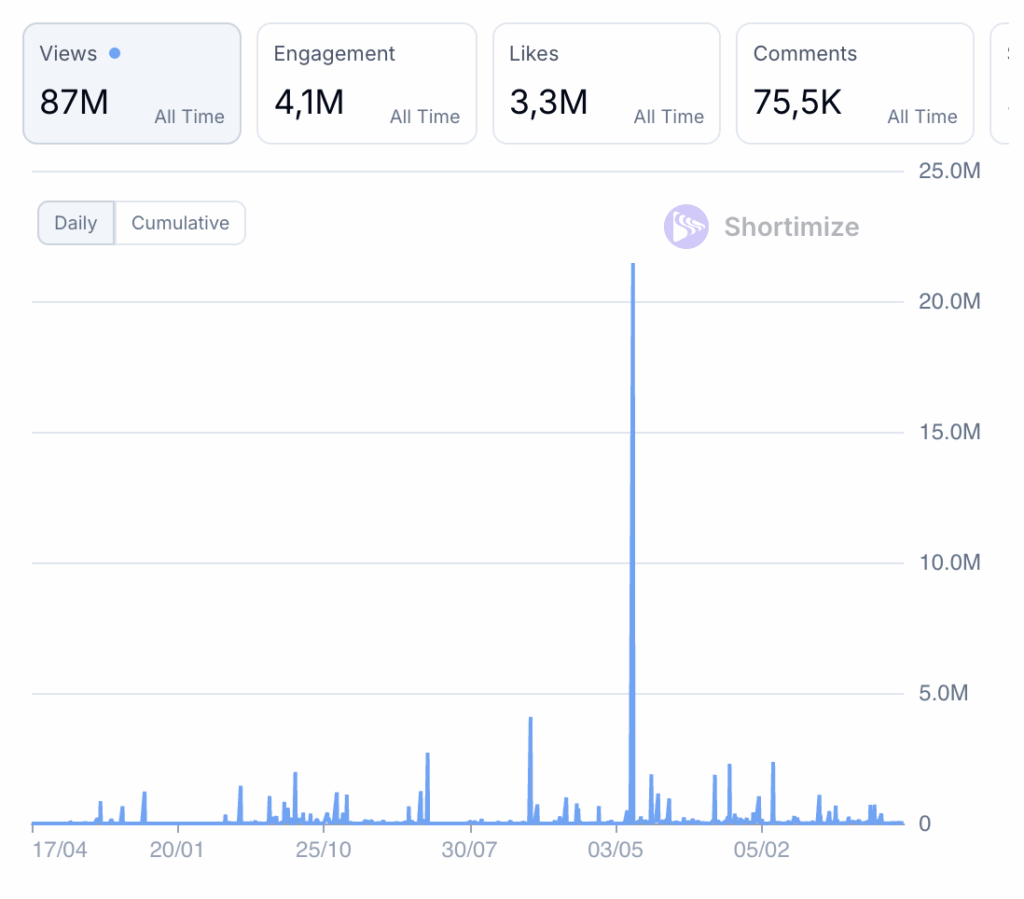Click the 05/02 date tick label
Screen dimensions: 1024x899
[762, 850]
